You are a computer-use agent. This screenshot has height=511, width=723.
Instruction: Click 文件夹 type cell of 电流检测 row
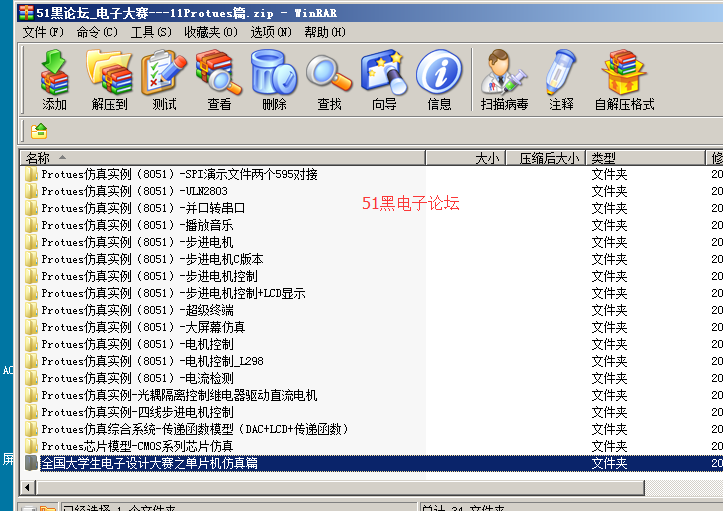[x=609, y=378]
